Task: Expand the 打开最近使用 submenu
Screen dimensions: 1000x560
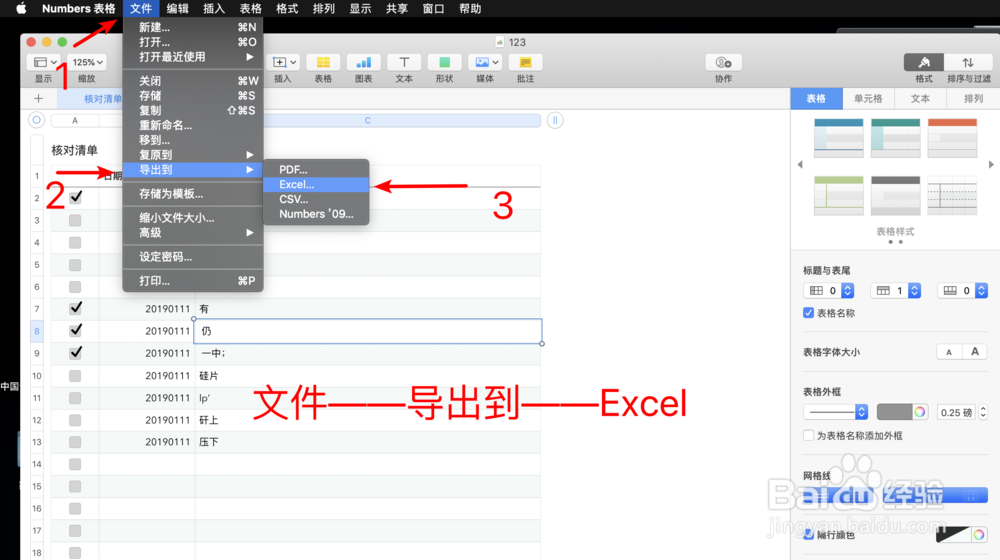Action: (193, 57)
